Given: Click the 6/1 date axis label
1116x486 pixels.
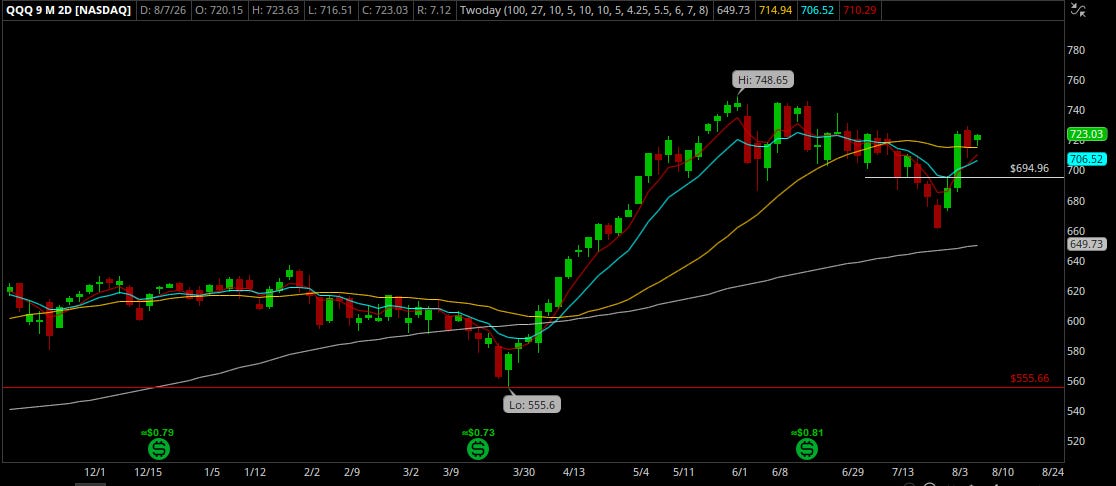Looking at the screenshot, I should tap(740, 472).
